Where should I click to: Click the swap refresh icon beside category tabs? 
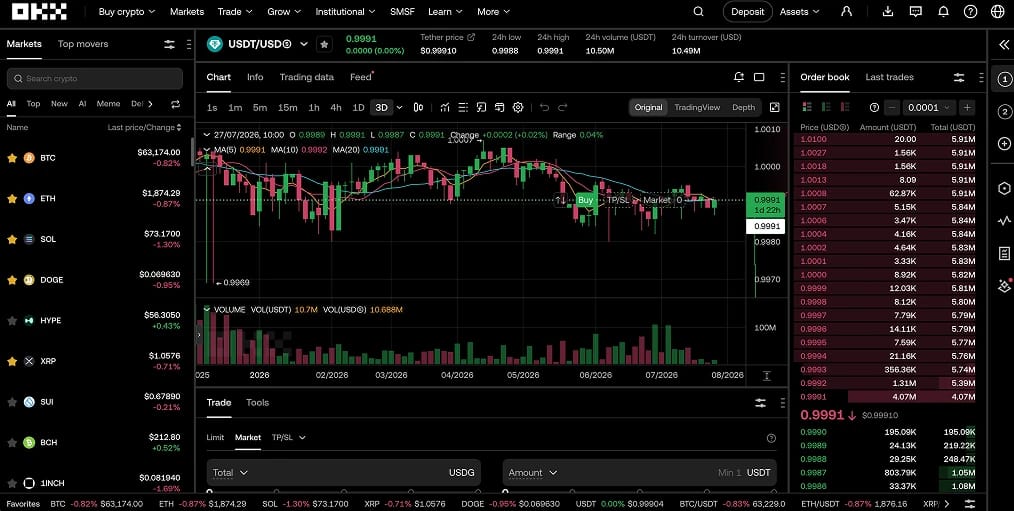[x=175, y=103]
